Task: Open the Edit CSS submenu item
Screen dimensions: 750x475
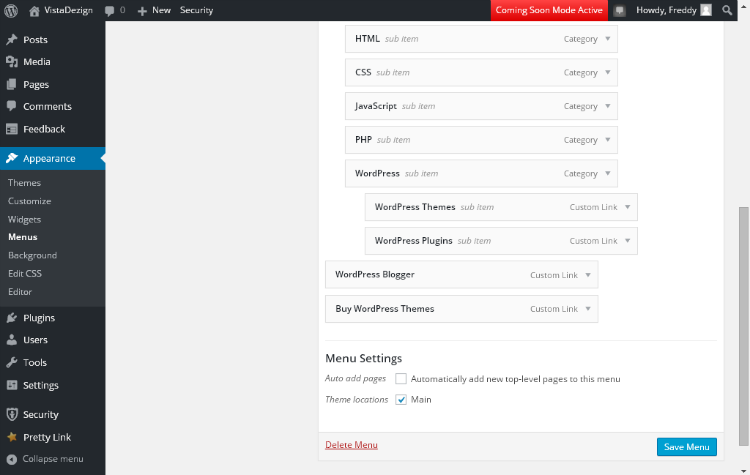Action: click(25, 274)
